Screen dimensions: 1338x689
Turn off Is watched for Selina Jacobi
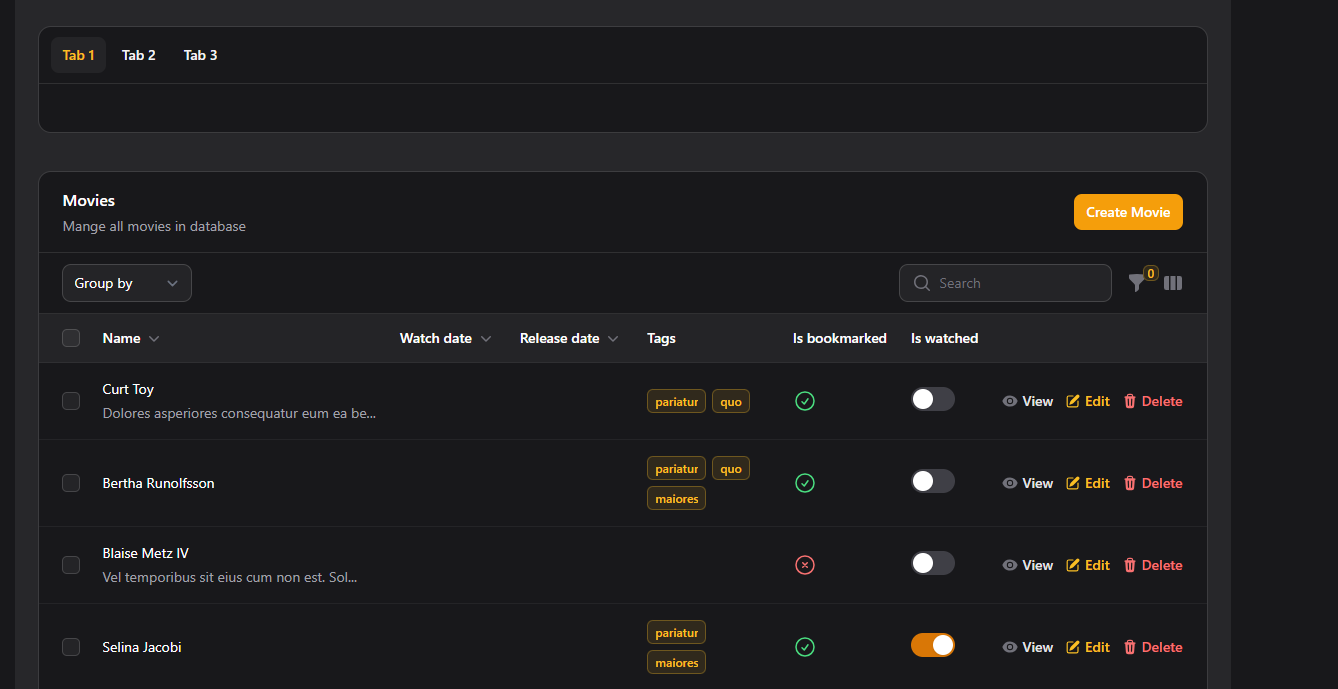(x=932, y=645)
